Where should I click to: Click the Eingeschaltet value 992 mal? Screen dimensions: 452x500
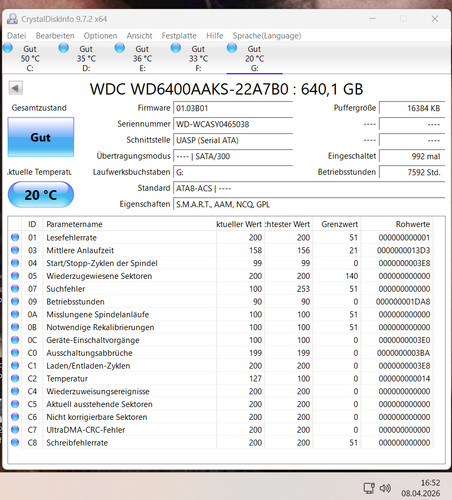point(412,156)
